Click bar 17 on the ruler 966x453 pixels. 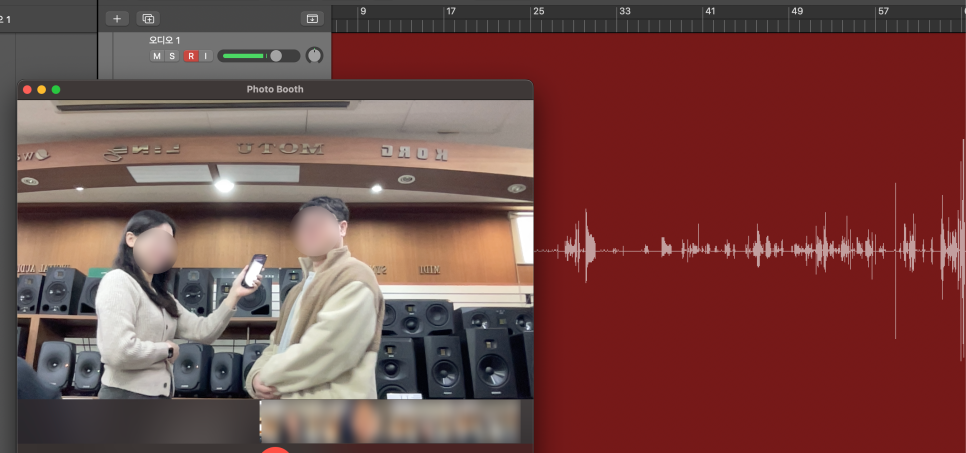click(451, 11)
